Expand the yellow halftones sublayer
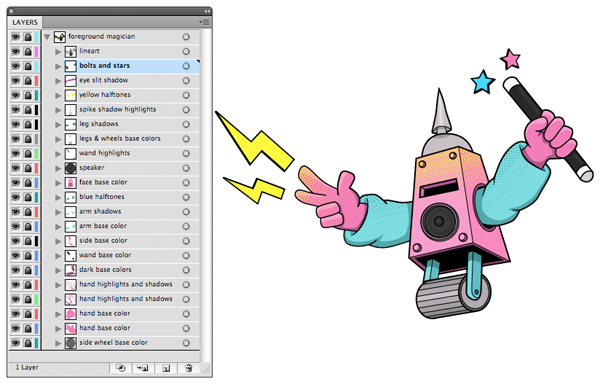This screenshot has height=387, width=600. click(58, 95)
